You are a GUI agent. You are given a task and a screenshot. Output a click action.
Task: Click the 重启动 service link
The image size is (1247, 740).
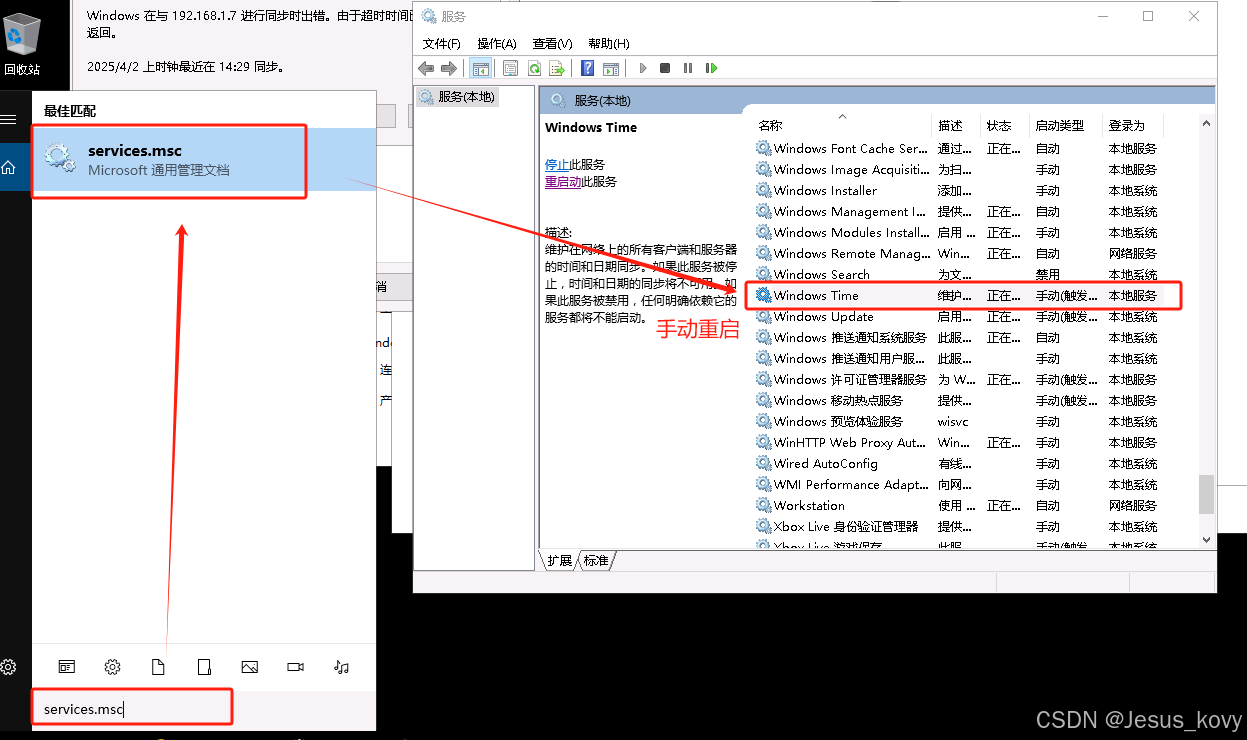point(563,182)
